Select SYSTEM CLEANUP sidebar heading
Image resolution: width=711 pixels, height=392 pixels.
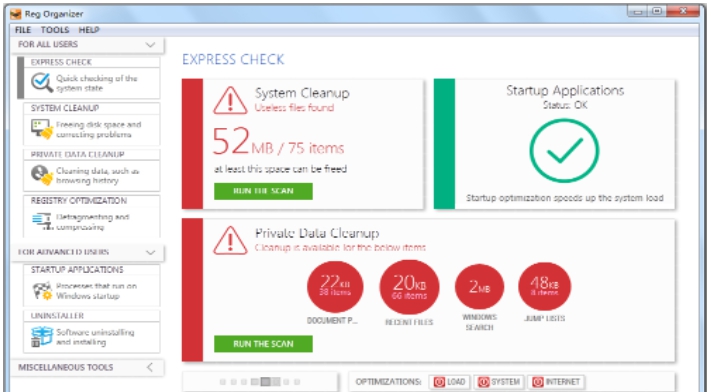coord(65,108)
